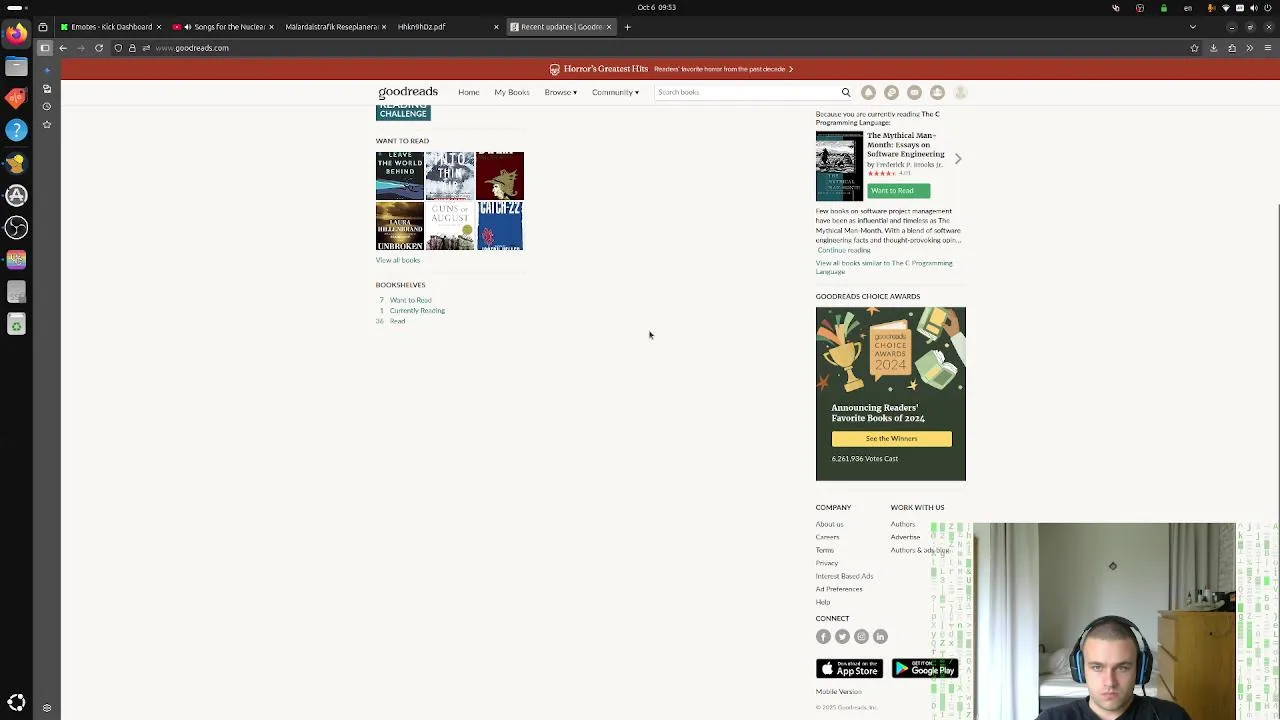Image resolution: width=1280 pixels, height=720 pixels.
Task: Open the My Books menu item
Action: pos(512,92)
